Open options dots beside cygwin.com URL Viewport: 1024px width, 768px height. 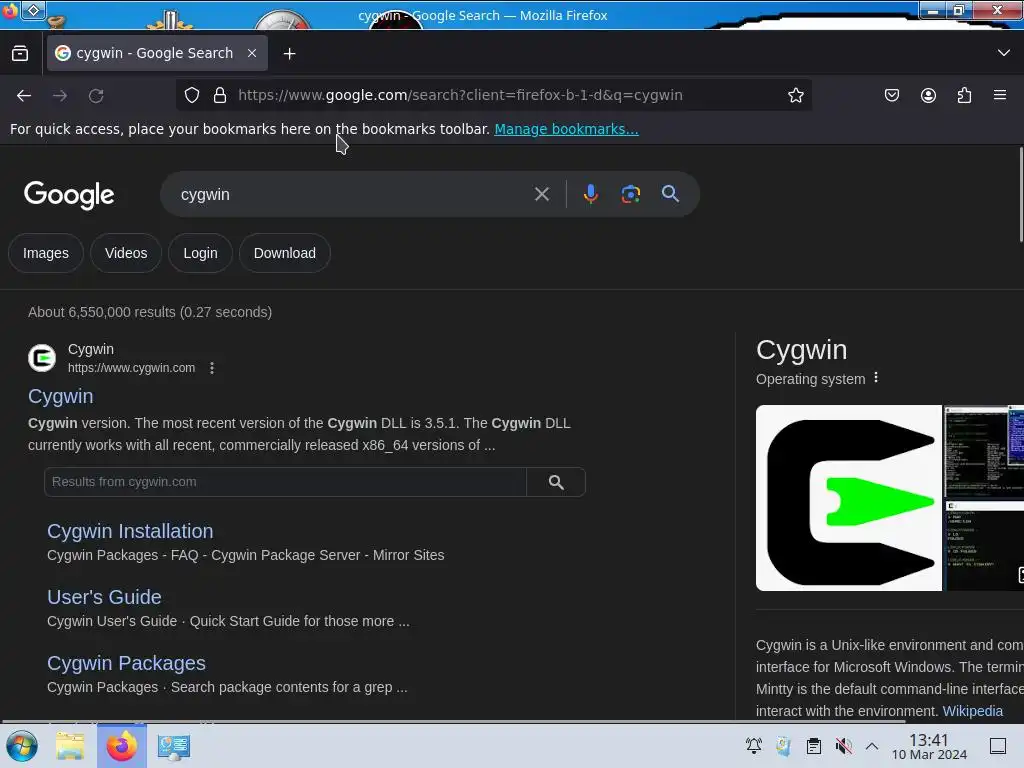[x=212, y=368]
